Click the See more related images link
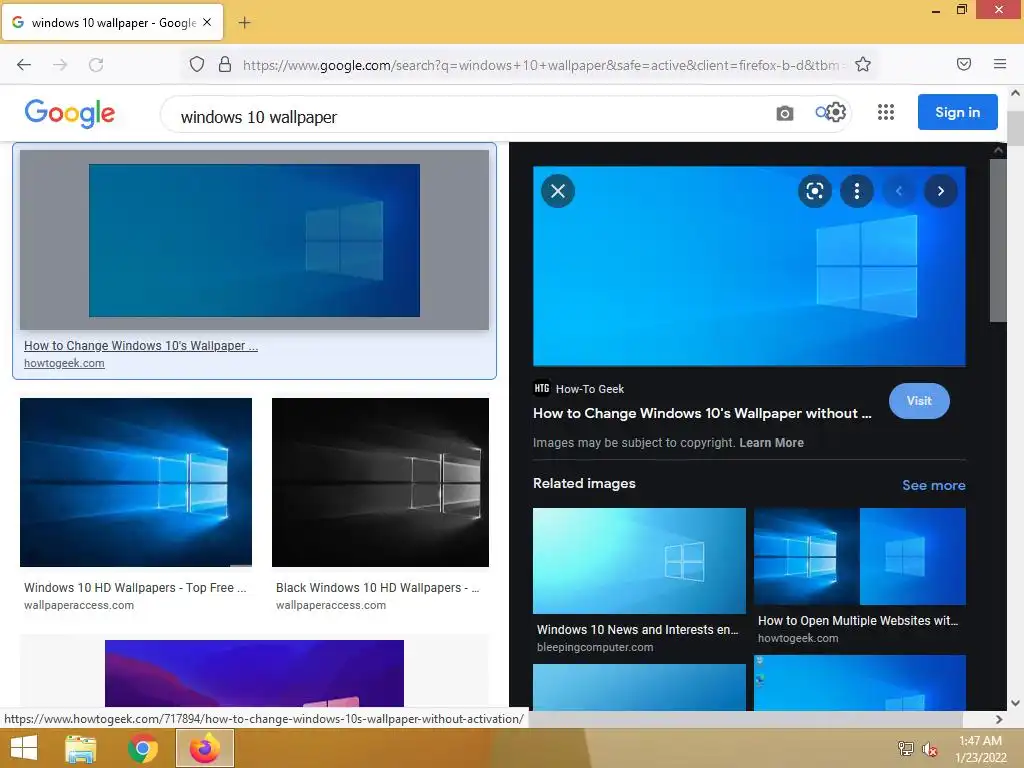The width and height of the screenshot is (1024, 768). [934, 485]
